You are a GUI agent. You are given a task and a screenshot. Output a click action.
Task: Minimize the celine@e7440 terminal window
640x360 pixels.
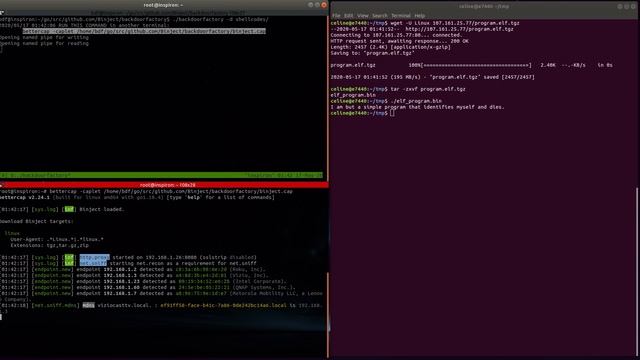click(x=620, y=7)
